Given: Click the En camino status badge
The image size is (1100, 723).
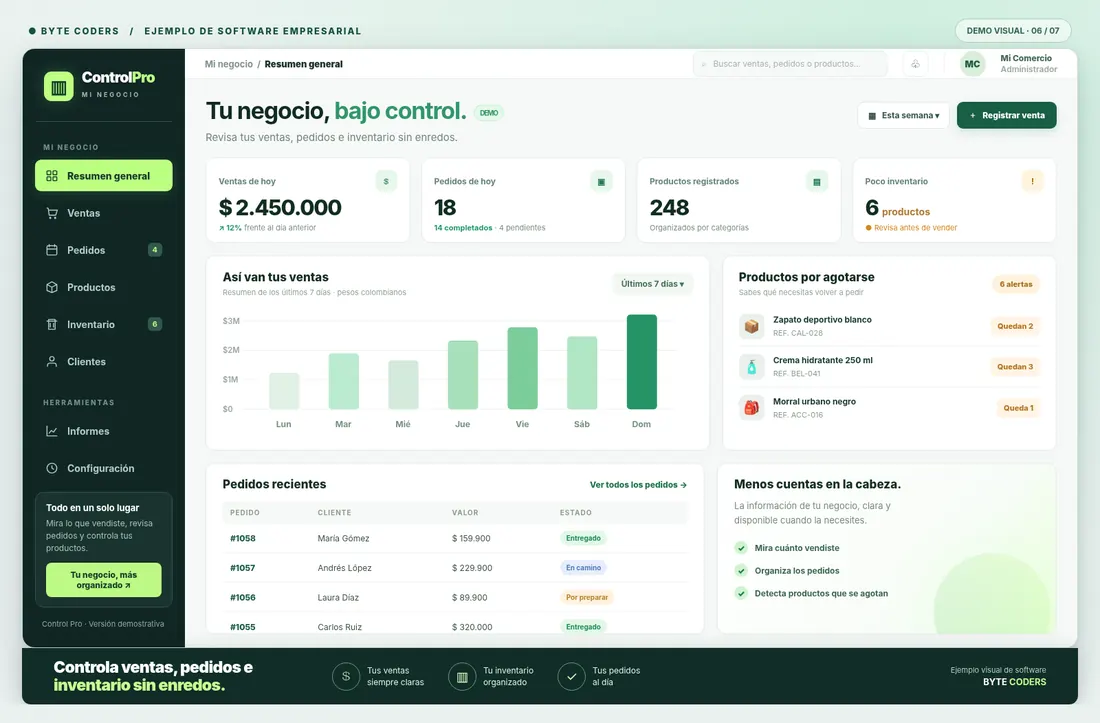Looking at the screenshot, I should tap(584, 568).
